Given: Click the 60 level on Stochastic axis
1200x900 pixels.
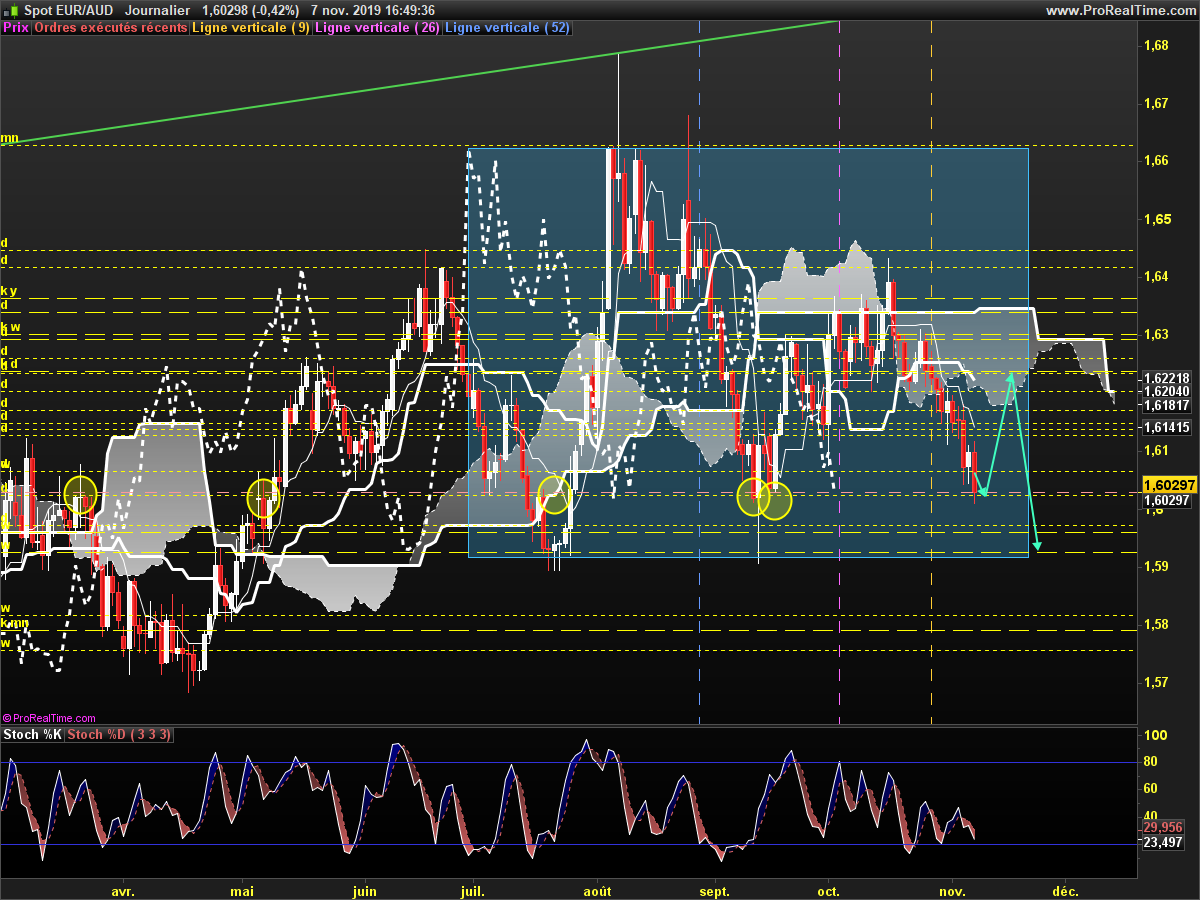Looking at the screenshot, I should [x=1149, y=789].
